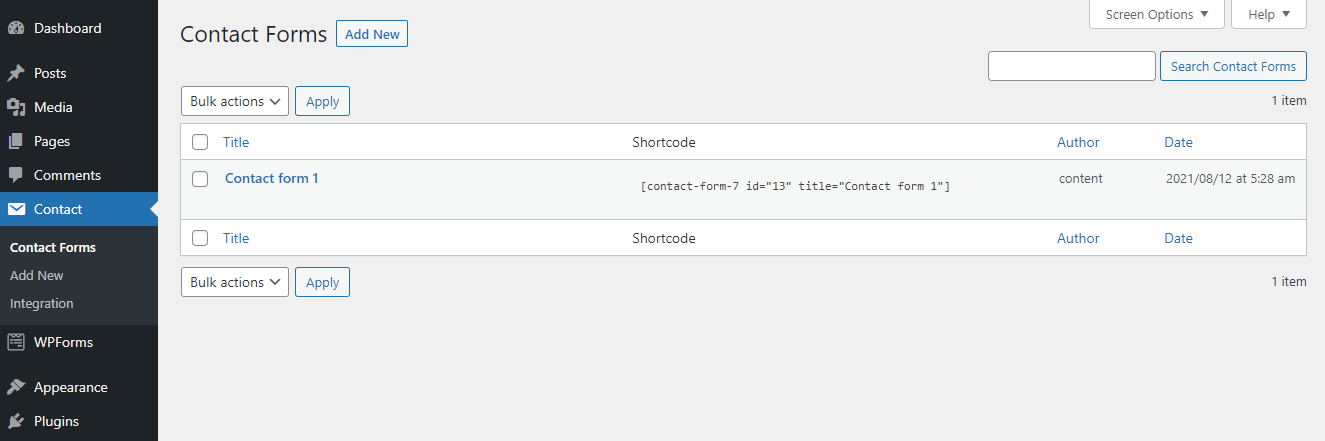Toggle the select-all checkbox in table footer
The width and height of the screenshot is (1325, 441).
click(x=200, y=238)
